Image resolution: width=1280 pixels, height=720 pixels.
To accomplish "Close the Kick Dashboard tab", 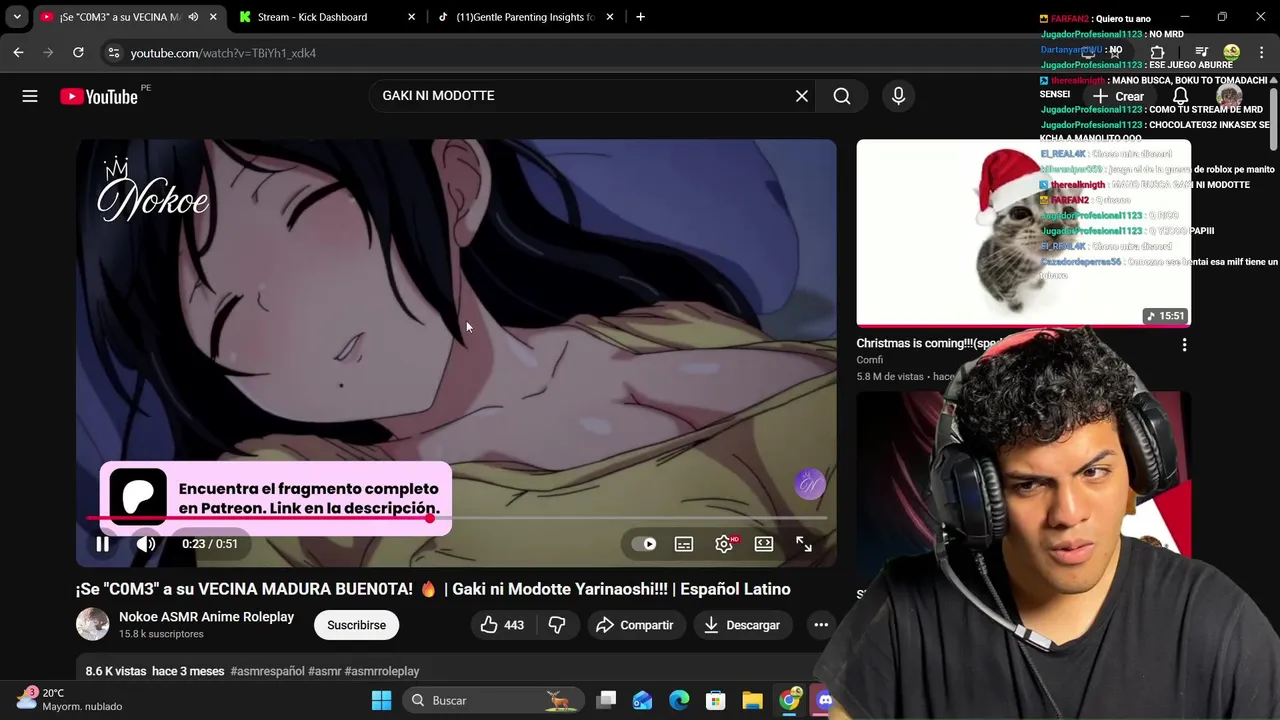I will [x=411, y=17].
